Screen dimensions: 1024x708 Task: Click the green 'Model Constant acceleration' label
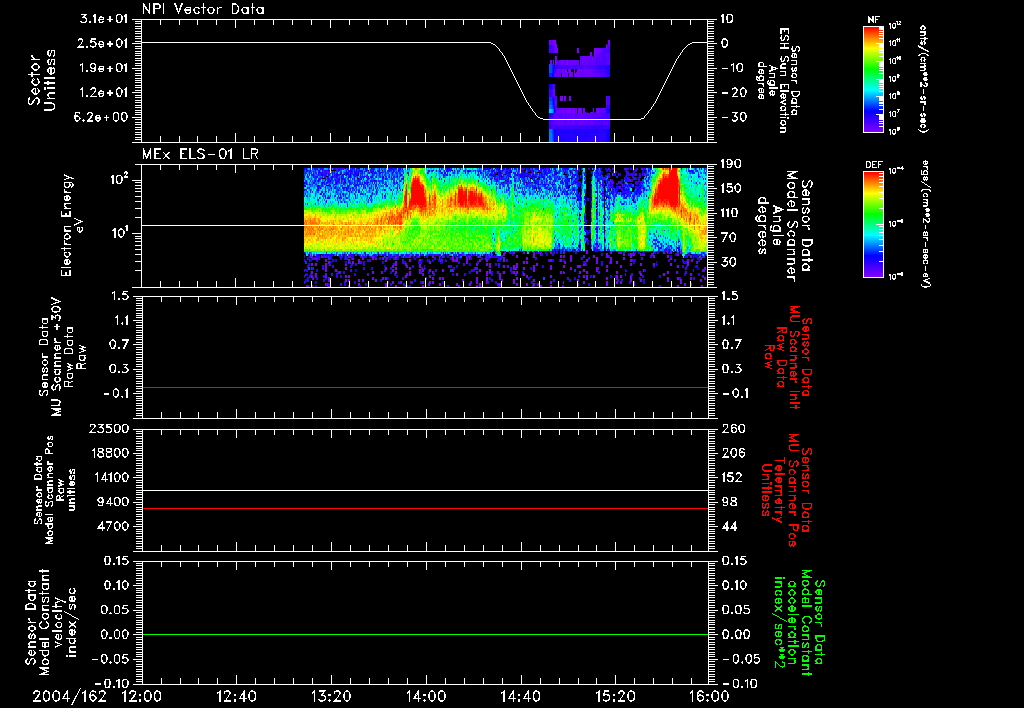click(x=799, y=624)
